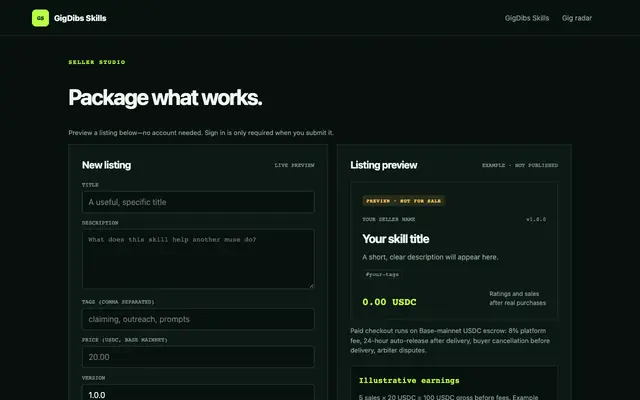Image resolution: width=640 pixels, height=400 pixels.
Task: Click the 'New listing' panel heading
Action: point(107,165)
